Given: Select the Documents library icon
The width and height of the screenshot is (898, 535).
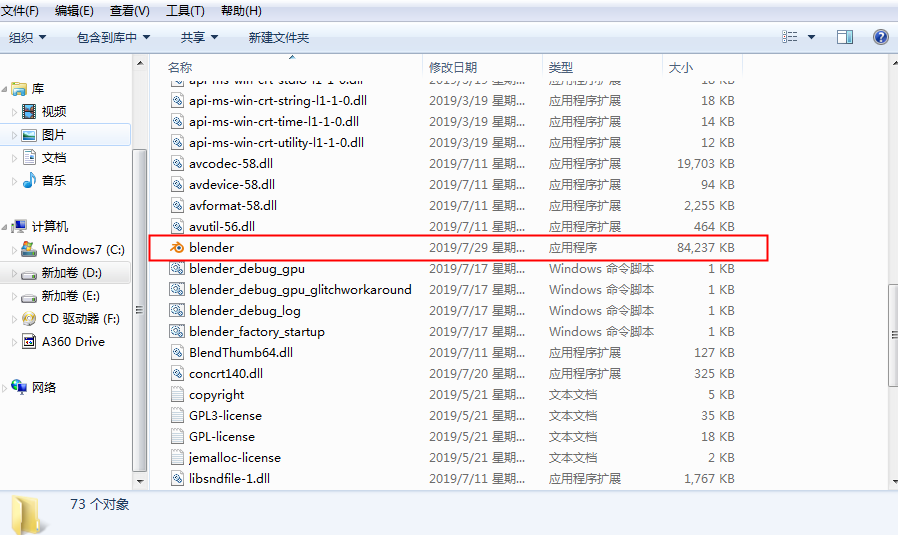Looking at the screenshot, I should click(x=29, y=157).
